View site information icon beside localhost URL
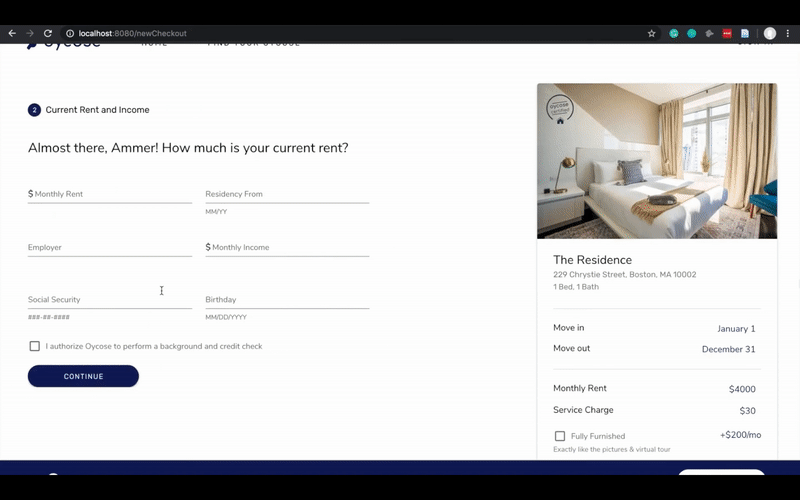This screenshot has width=800, height=500. [70, 33]
